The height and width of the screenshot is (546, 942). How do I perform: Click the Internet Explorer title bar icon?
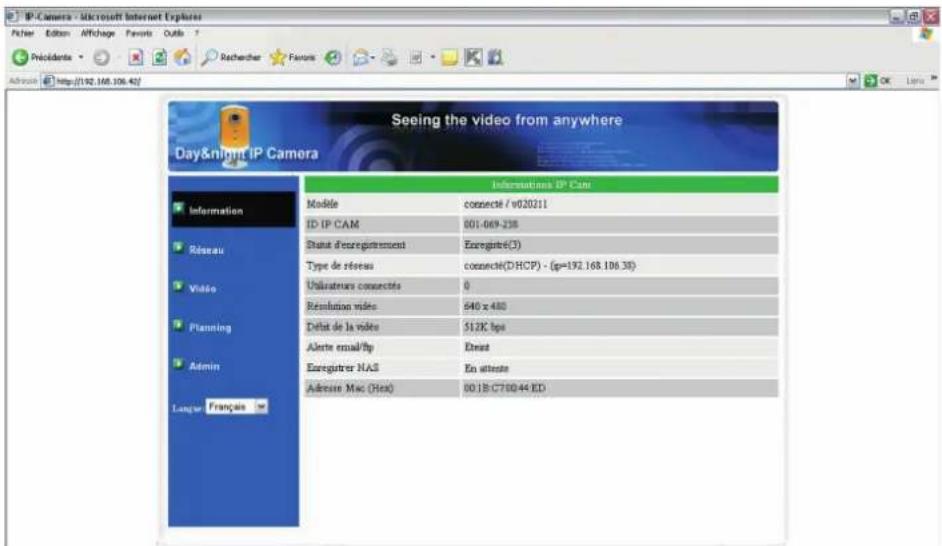point(13,17)
